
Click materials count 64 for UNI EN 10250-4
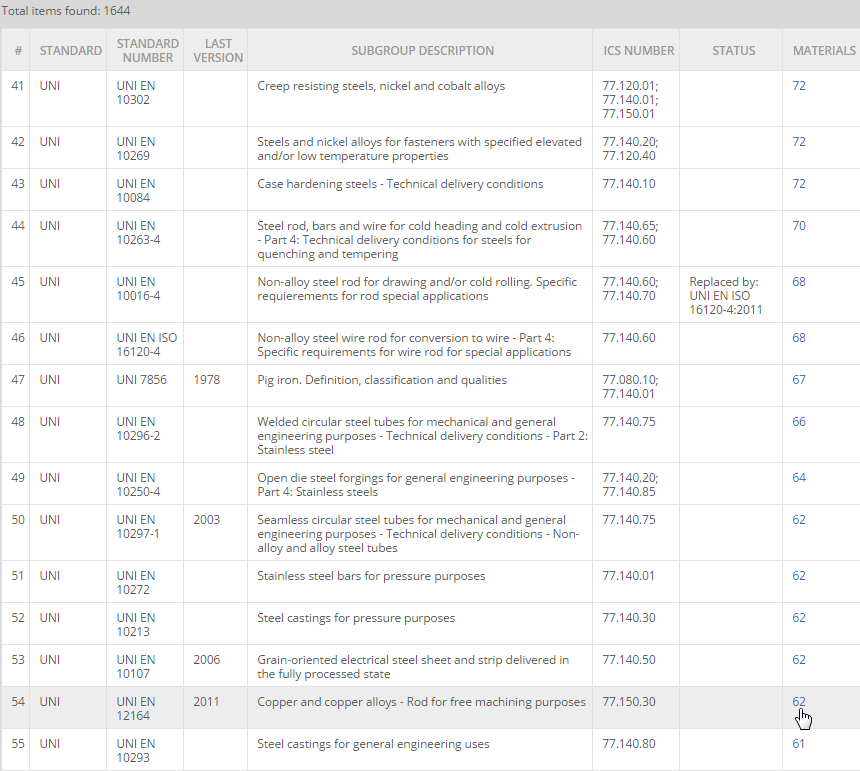[798, 478]
